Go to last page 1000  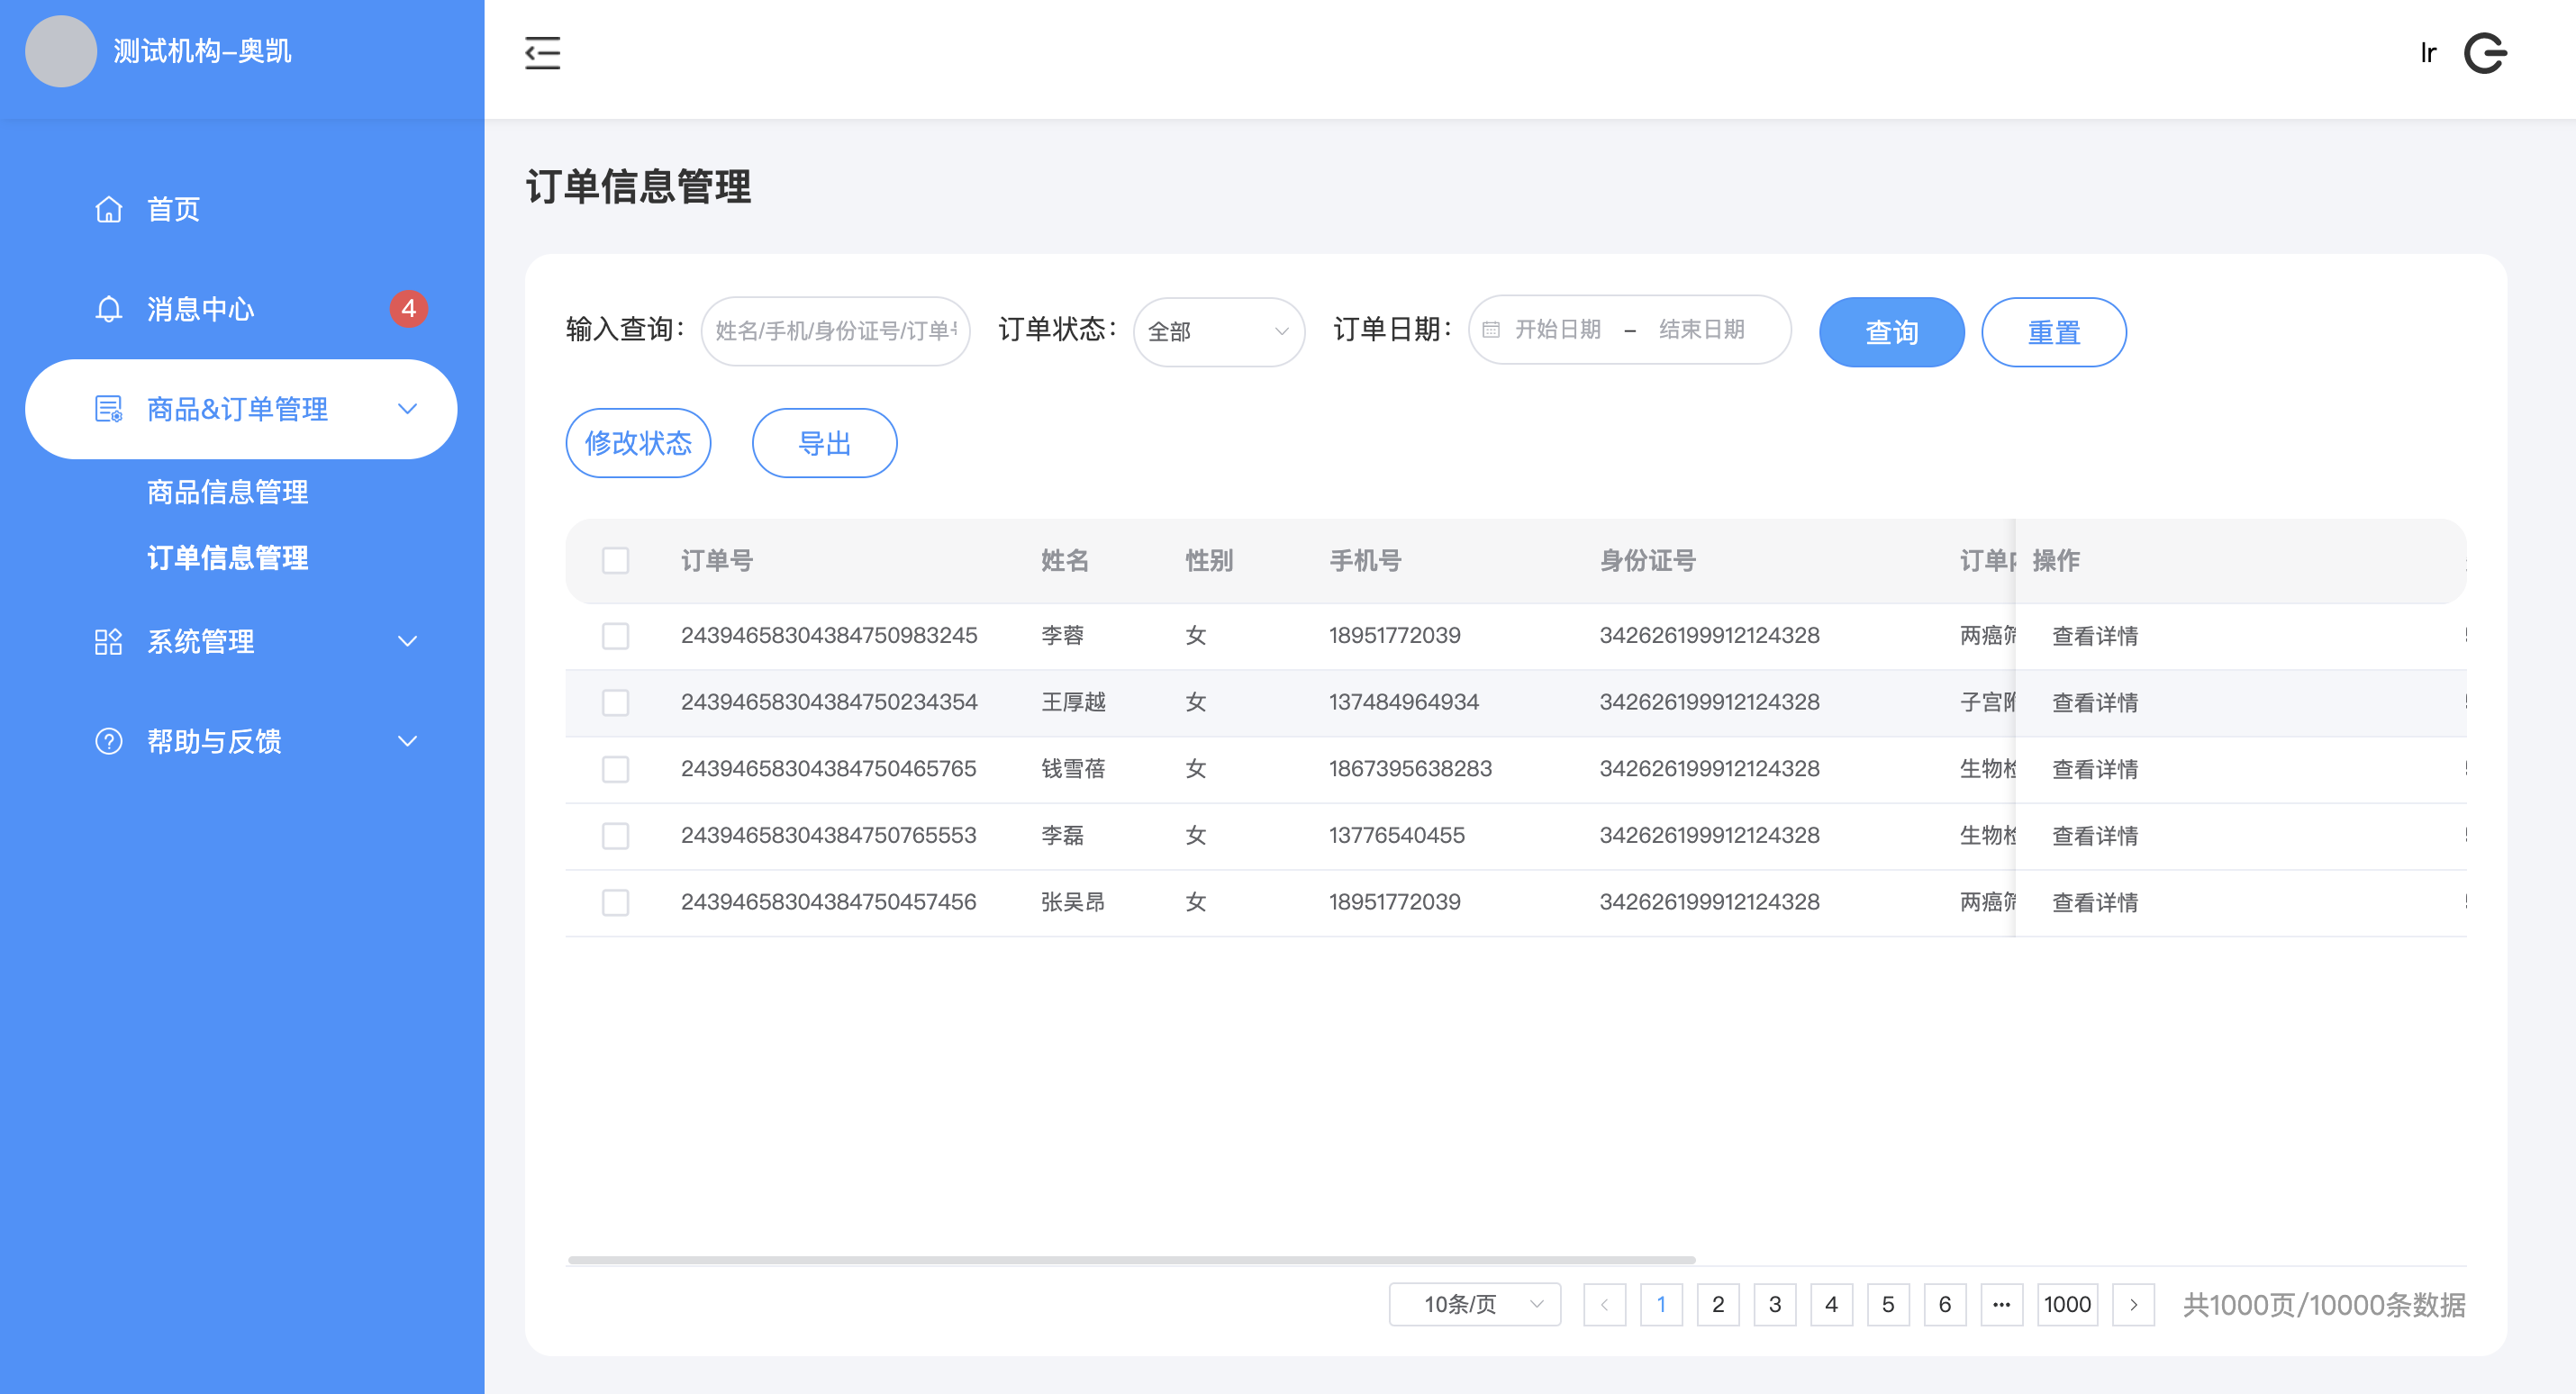(x=2067, y=1304)
